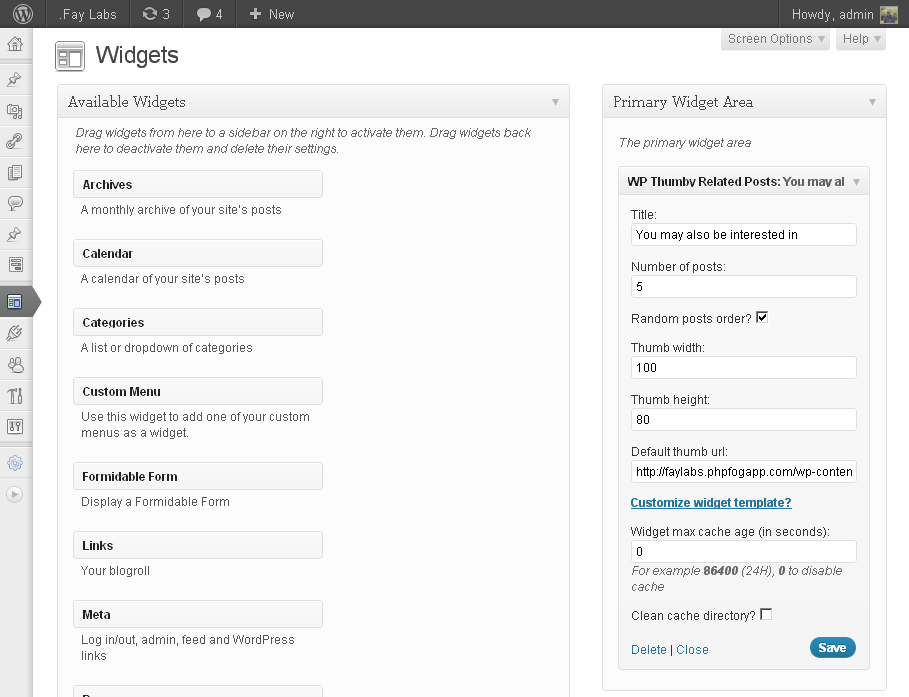Screen dimensions: 909x697
Task: Open the Media library sidebar icon
Action: 14,111
